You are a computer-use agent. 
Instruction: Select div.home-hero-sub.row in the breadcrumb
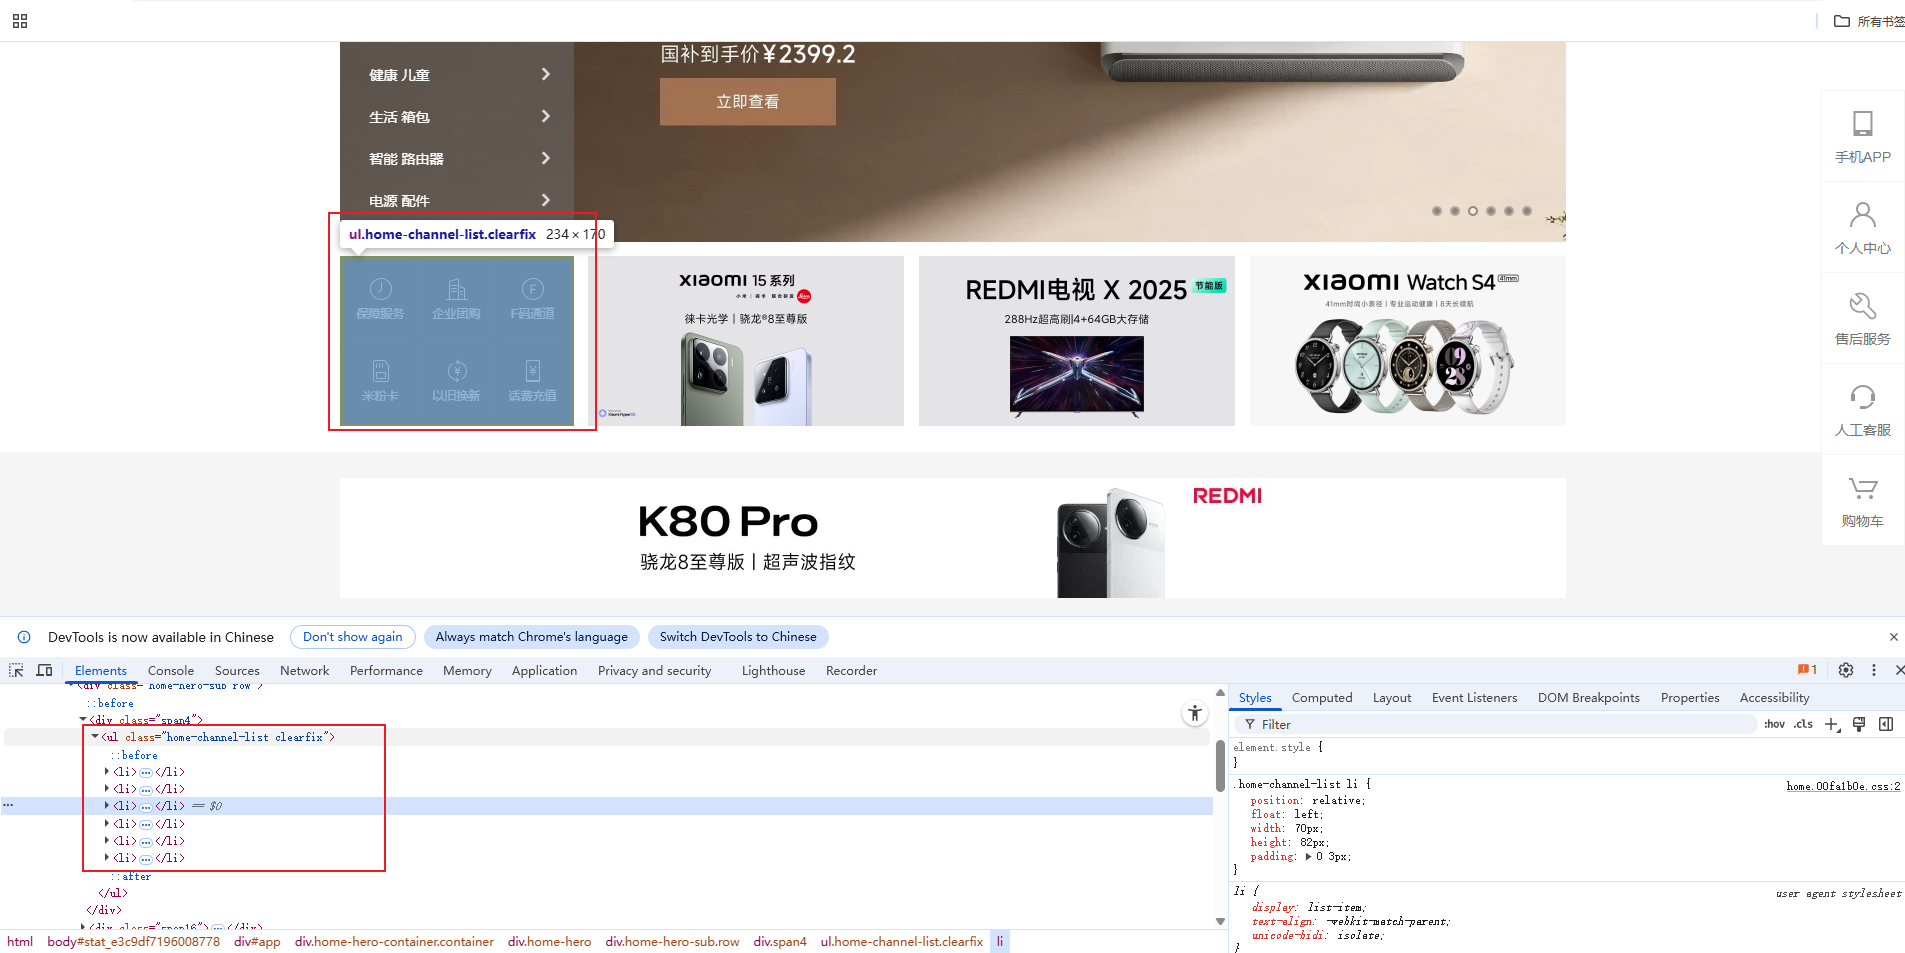pos(672,942)
